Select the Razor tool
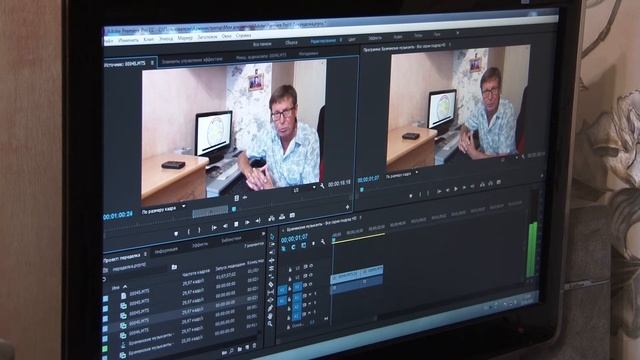This screenshot has width=640, height=360. pos(271,284)
